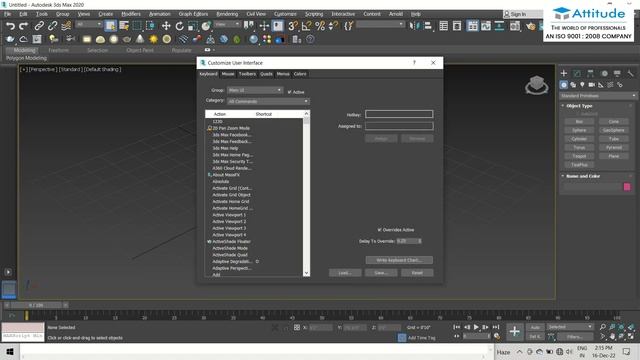Click the Sphere button in Object Type

point(579,130)
